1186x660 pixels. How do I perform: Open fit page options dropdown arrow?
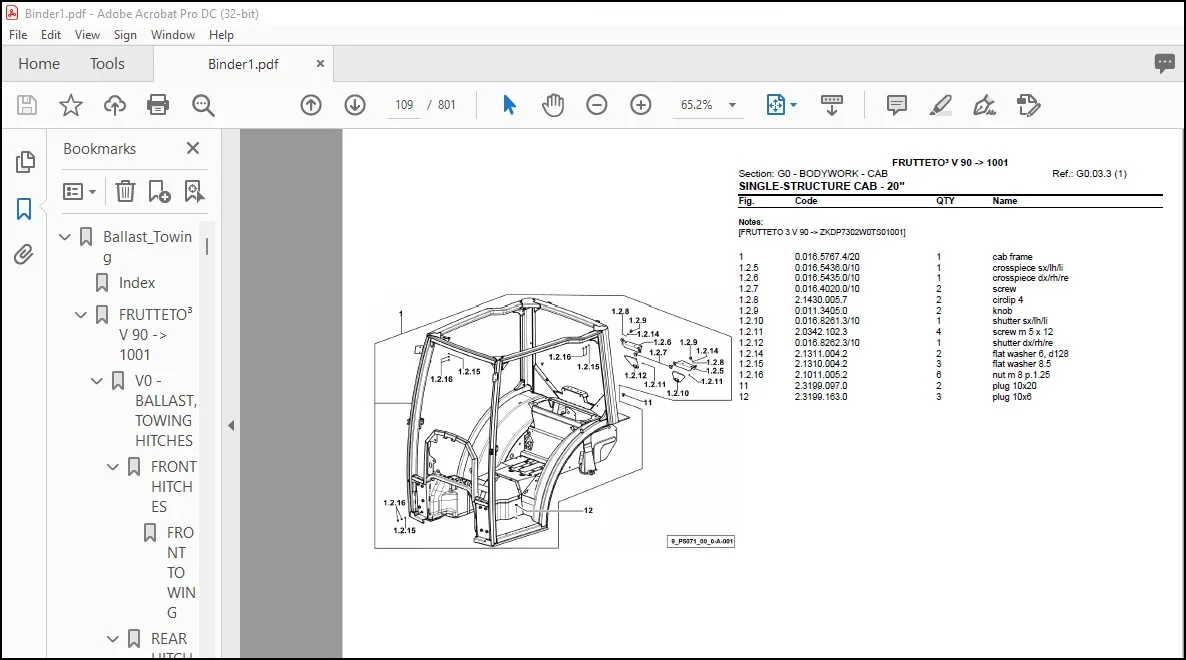[x=793, y=105]
